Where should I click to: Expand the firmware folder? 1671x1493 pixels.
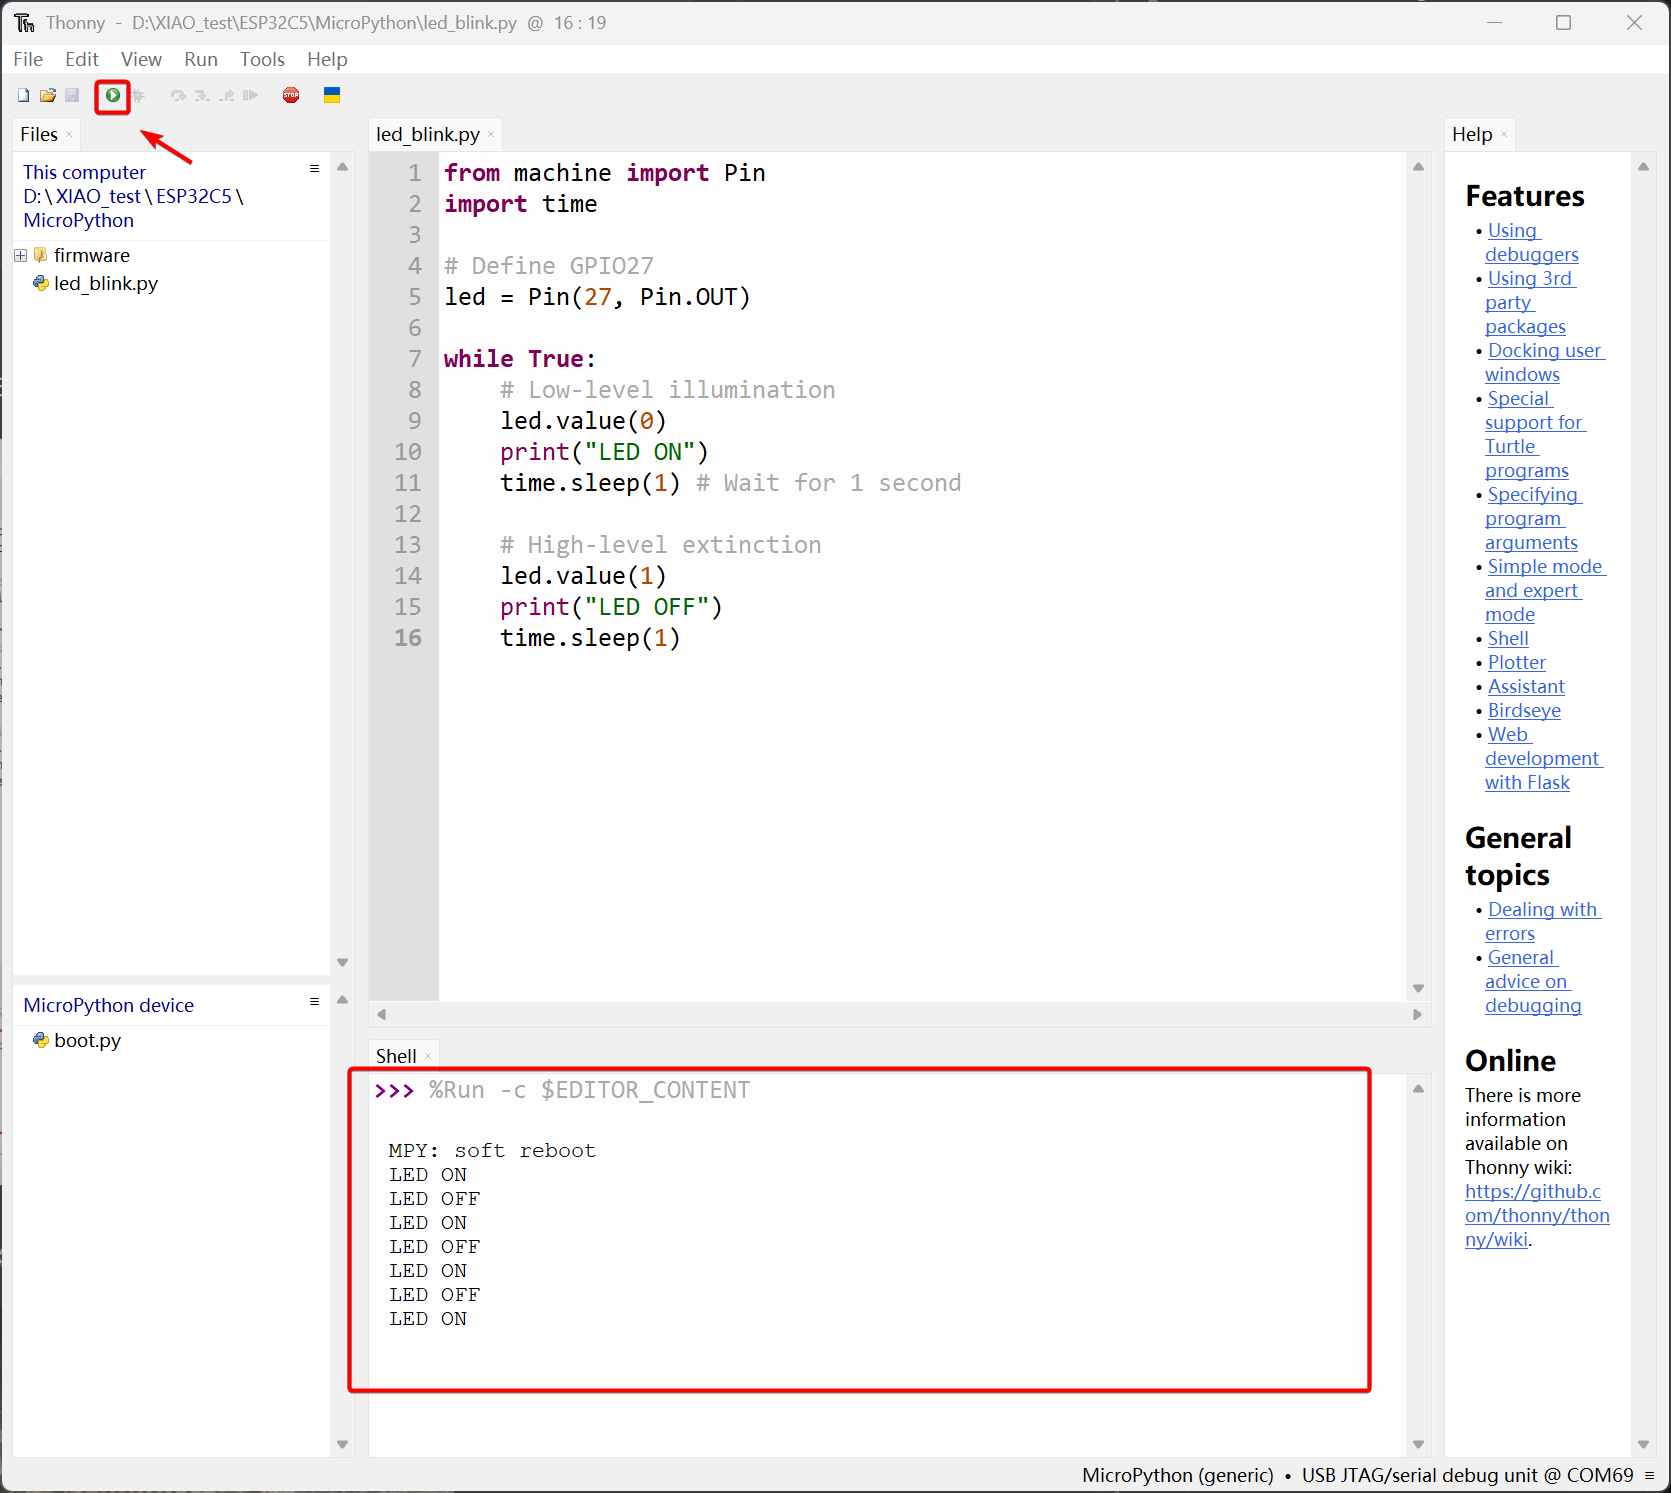click(20, 256)
